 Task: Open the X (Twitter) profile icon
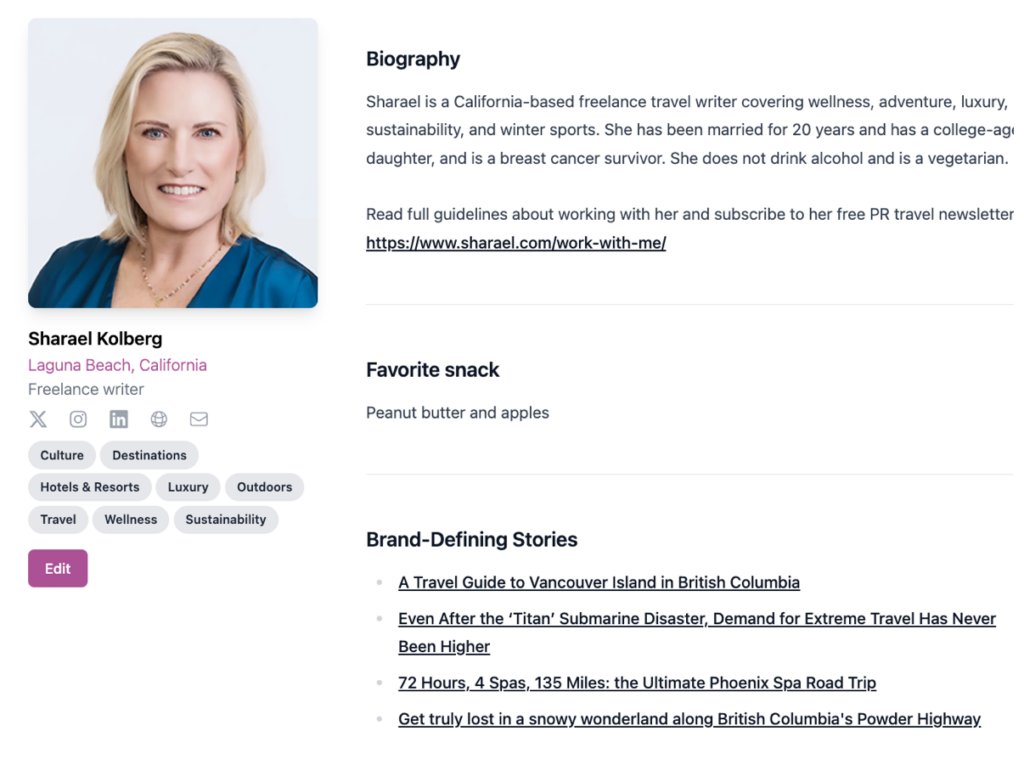coord(38,419)
